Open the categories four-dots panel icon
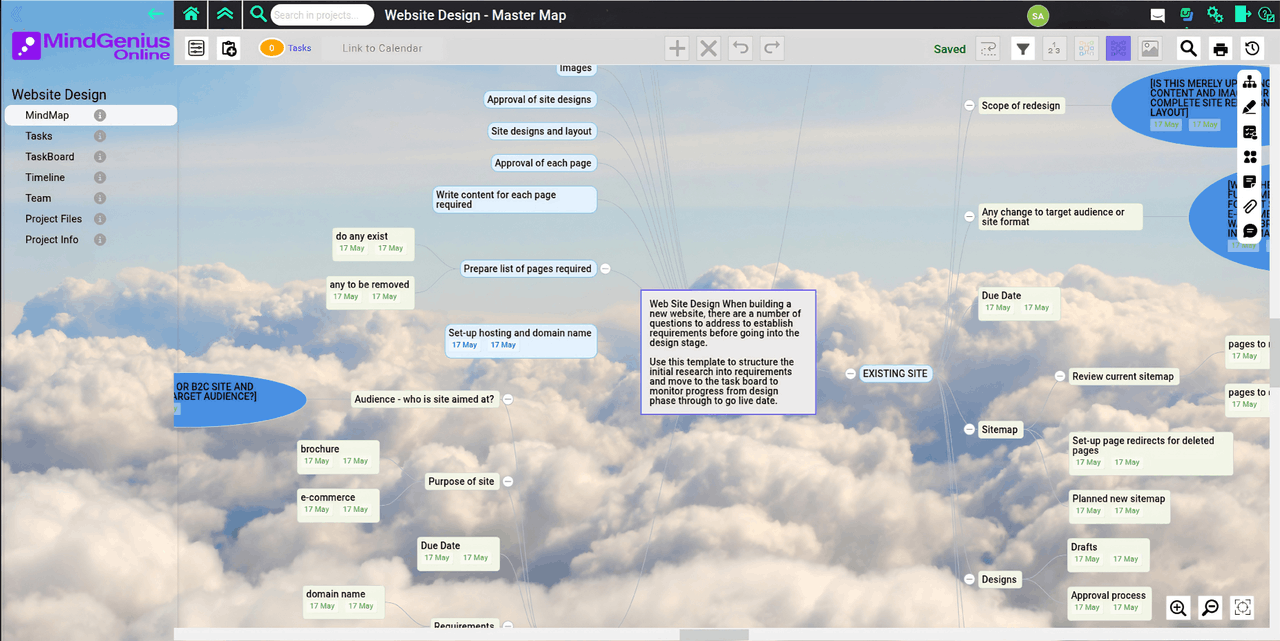 tap(1250, 157)
